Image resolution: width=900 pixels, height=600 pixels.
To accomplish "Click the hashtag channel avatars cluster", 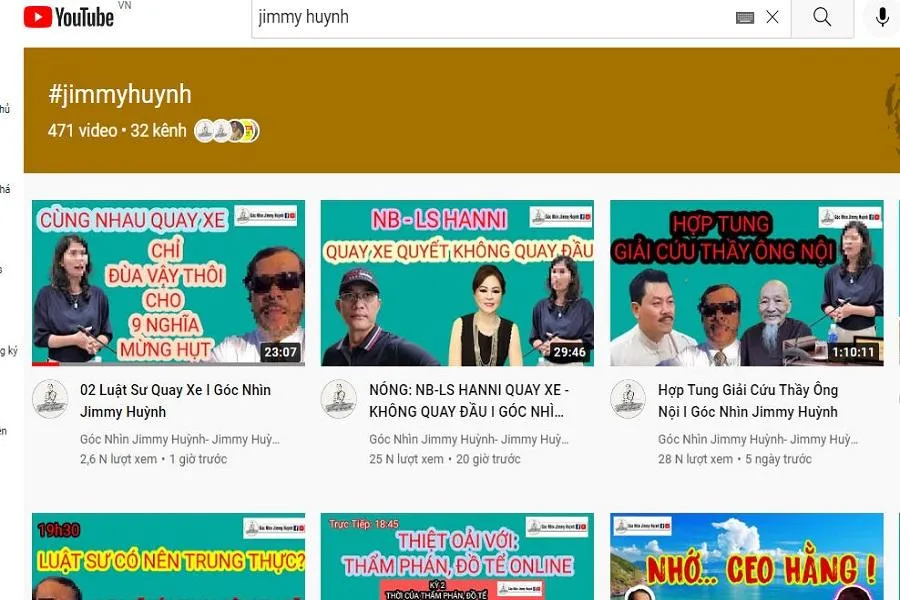I will click(x=227, y=131).
